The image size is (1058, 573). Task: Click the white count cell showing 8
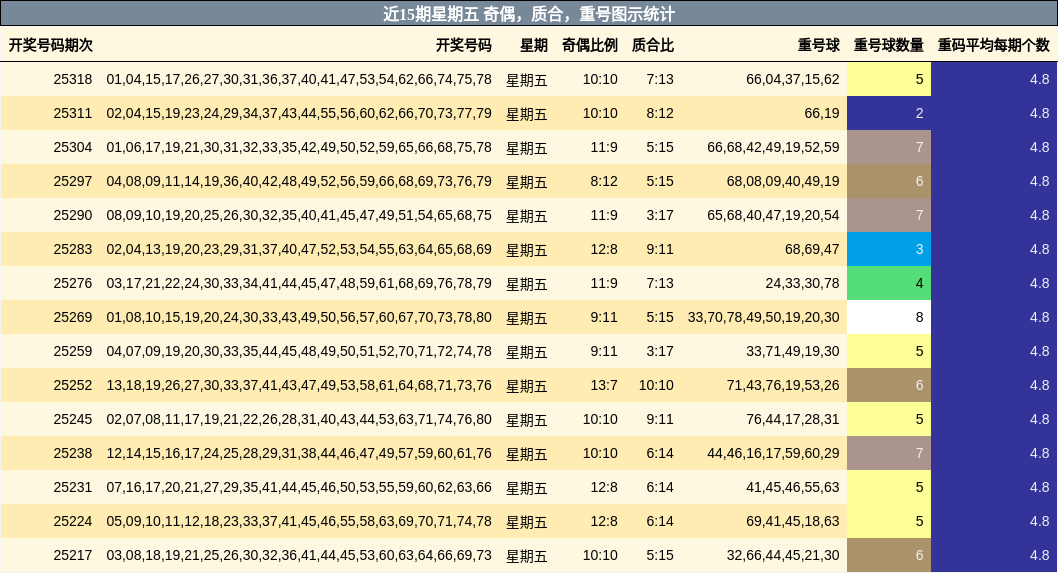coord(889,317)
